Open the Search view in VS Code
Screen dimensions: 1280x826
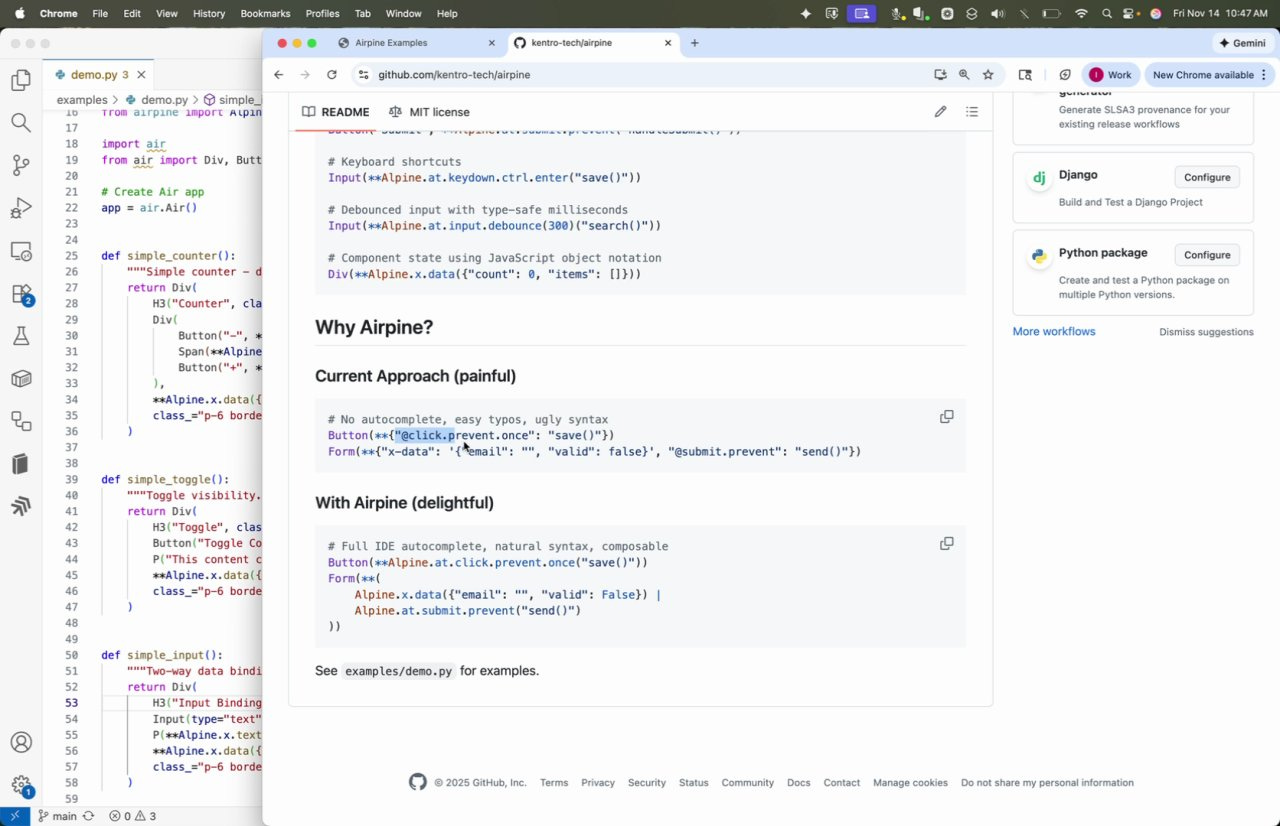[x=21, y=123]
